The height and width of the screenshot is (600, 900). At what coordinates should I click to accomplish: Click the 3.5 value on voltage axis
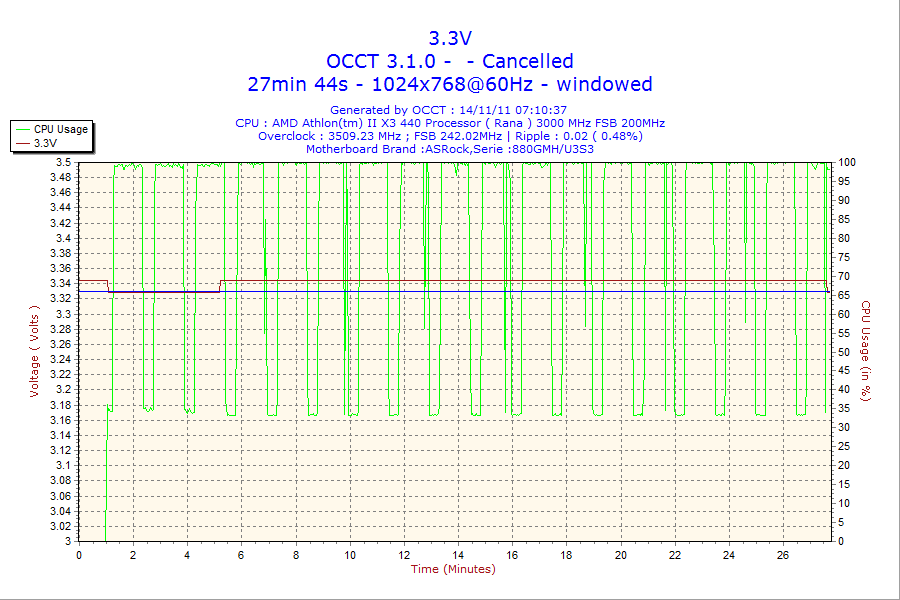(64, 162)
